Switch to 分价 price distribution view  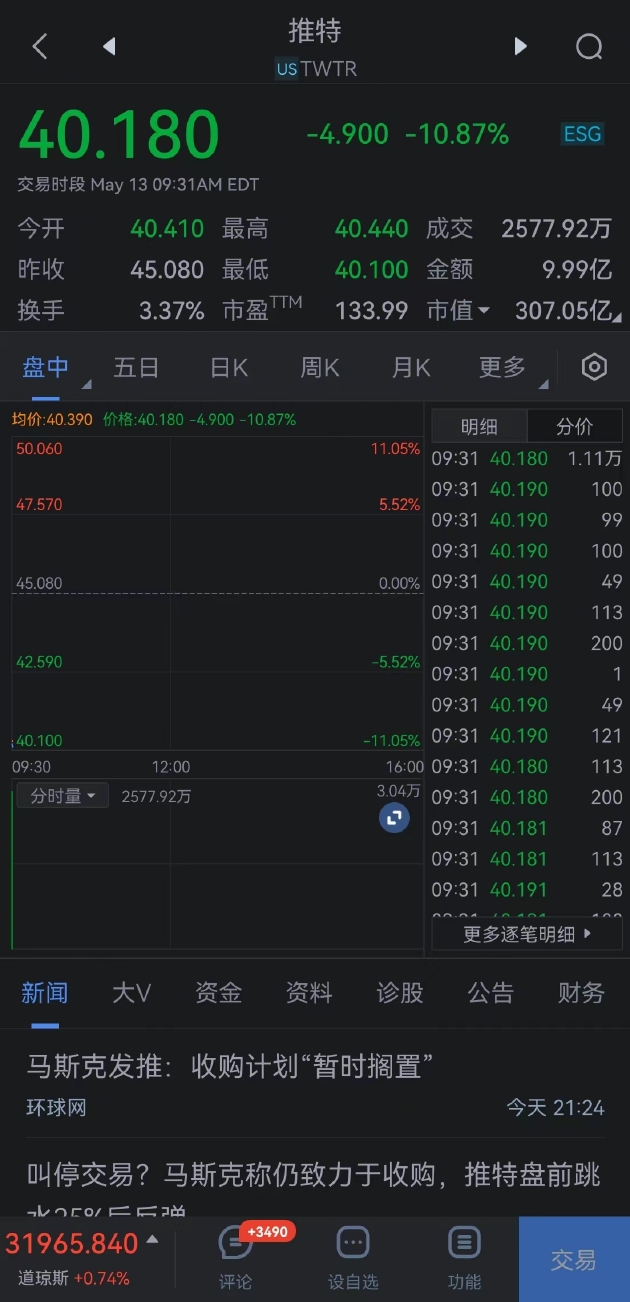[574, 427]
